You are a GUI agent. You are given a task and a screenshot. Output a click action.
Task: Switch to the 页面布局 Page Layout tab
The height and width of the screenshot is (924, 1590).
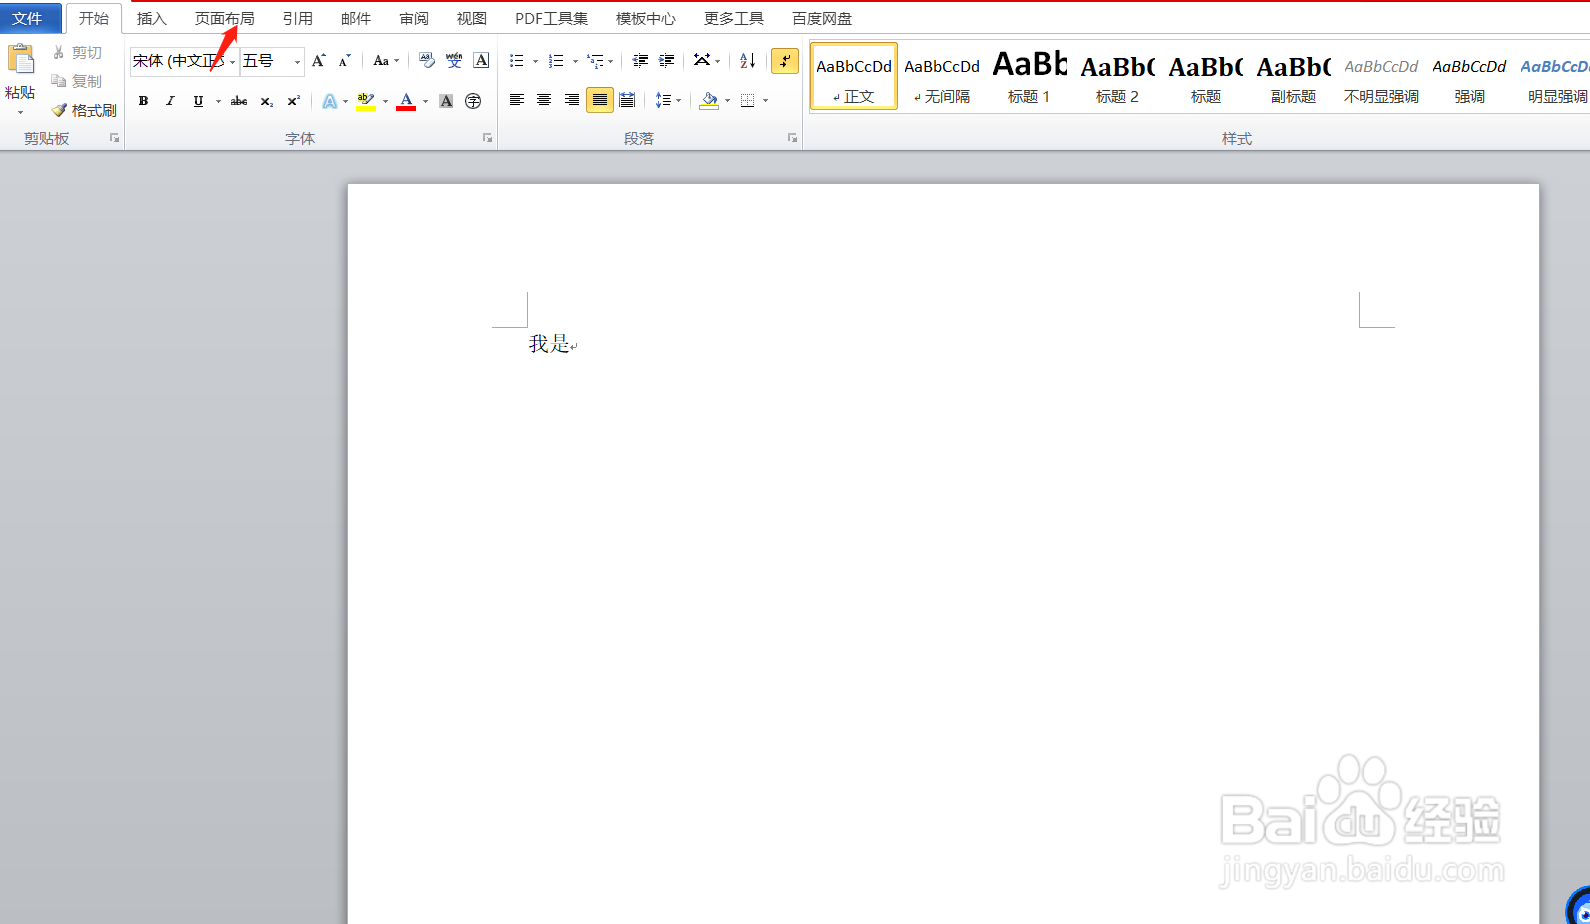pos(225,18)
